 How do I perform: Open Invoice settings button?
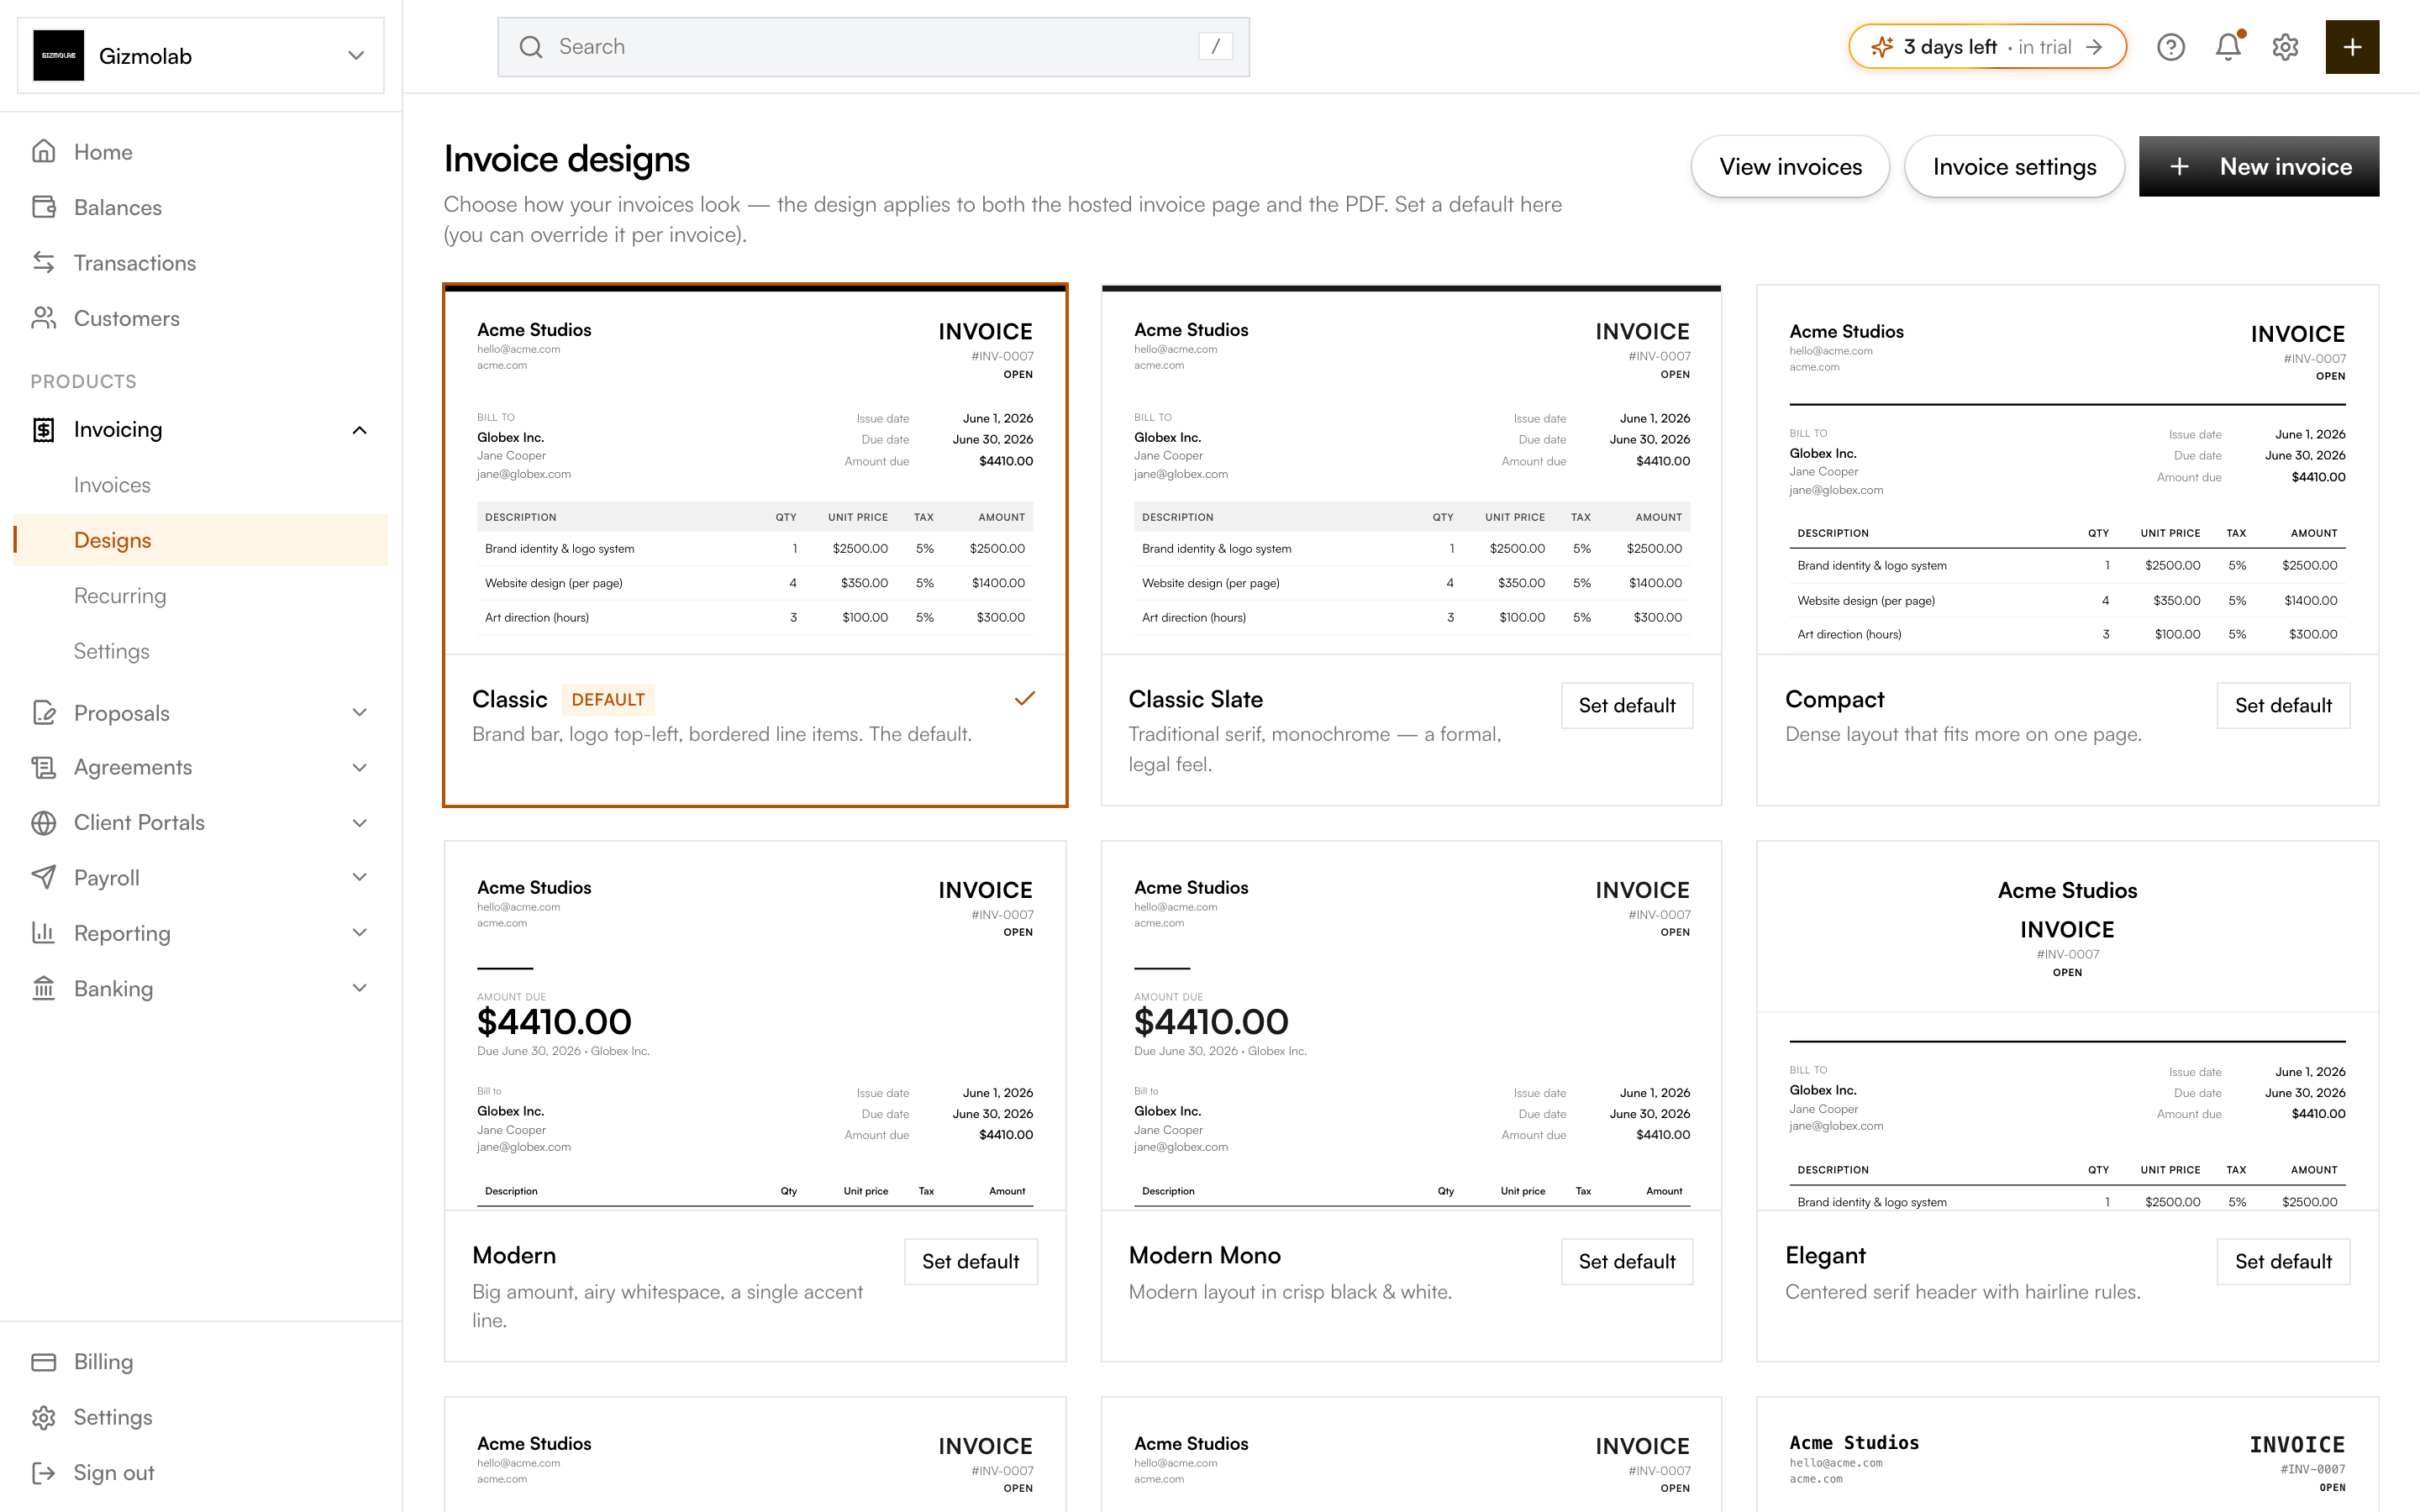[x=2014, y=166]
